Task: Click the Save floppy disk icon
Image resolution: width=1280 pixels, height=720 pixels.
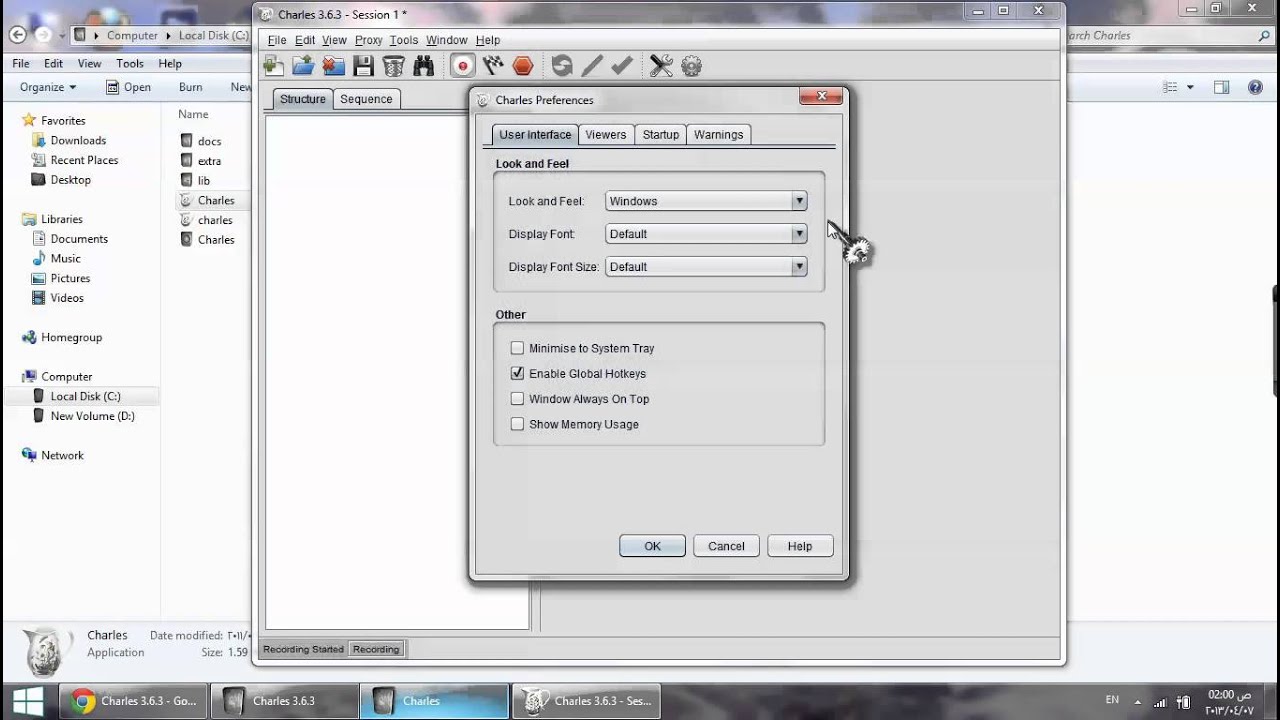Action: pyautogui.click(x=363, y=66)
